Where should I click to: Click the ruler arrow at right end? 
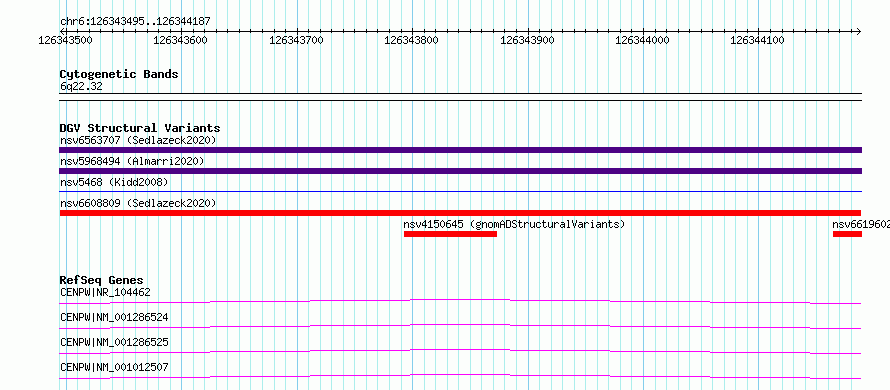tap(858, 31)
